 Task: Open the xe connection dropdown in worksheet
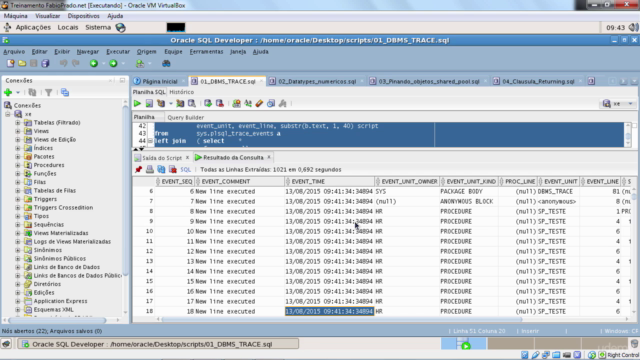(x=630, y=104)
